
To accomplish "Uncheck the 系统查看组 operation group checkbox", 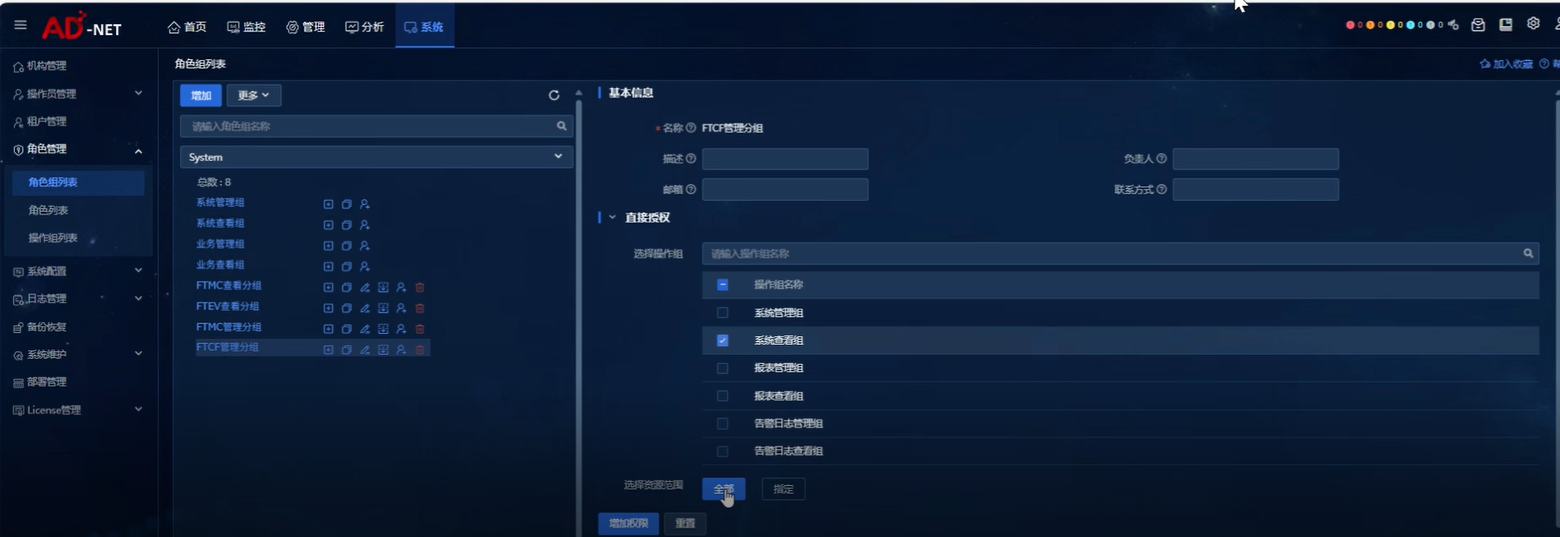I will point(723,341).
